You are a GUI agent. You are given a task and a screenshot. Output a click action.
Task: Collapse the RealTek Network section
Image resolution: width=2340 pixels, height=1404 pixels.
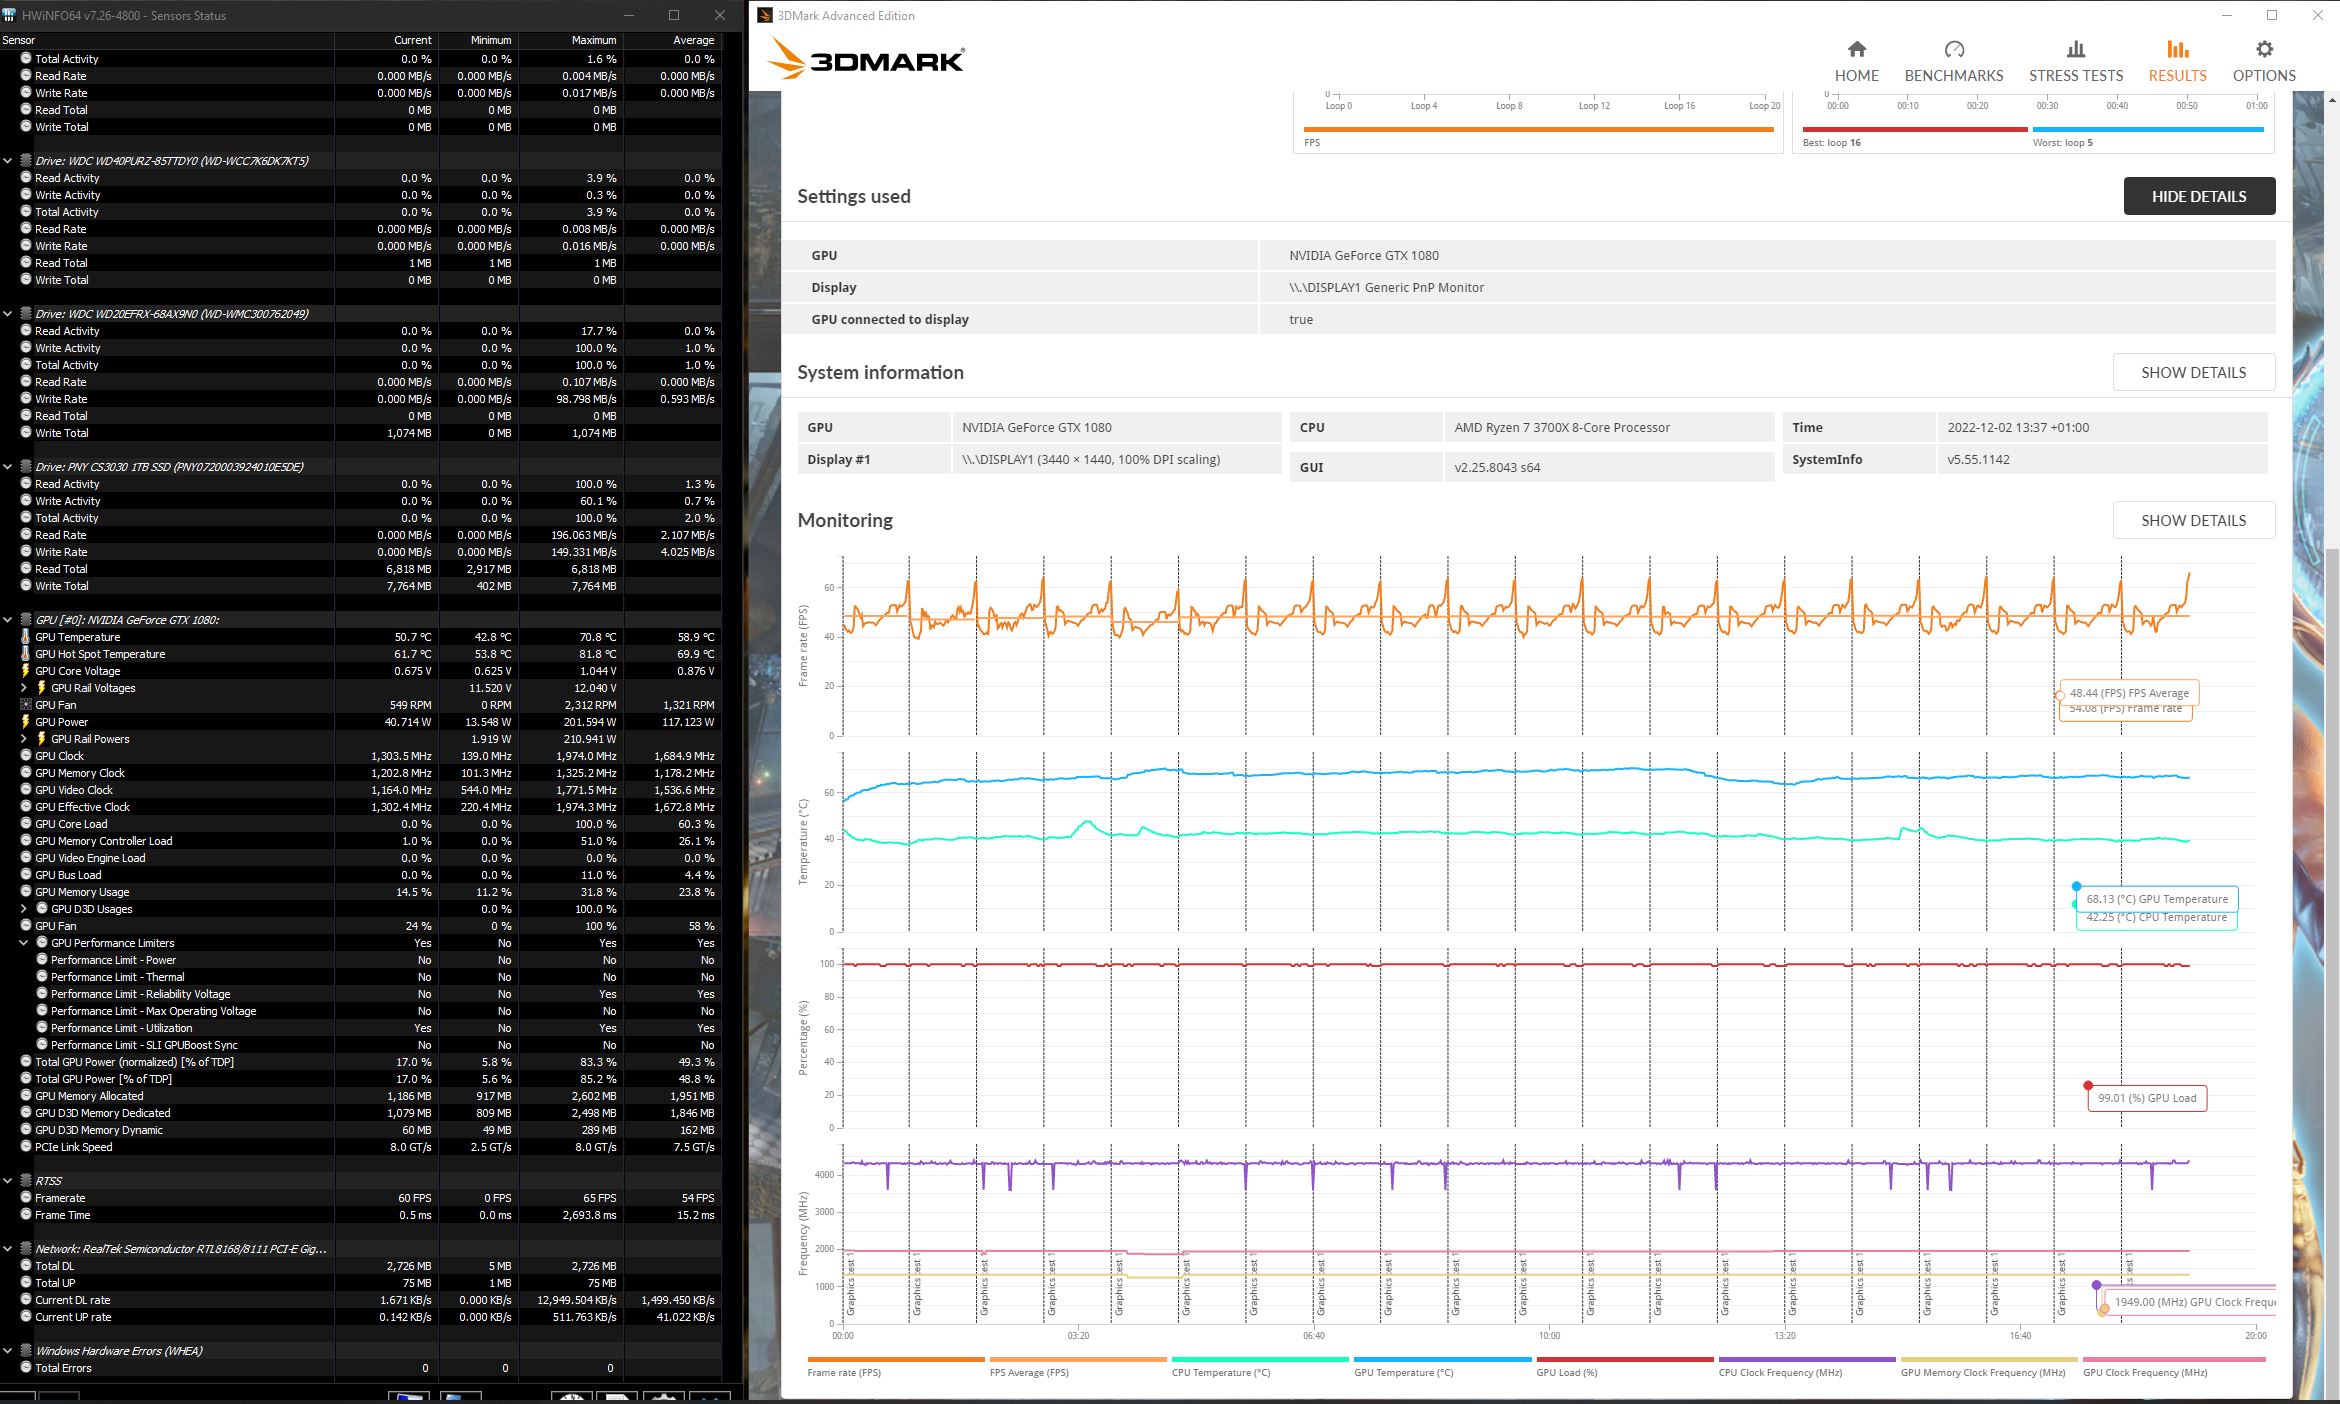click(8, 1249)
